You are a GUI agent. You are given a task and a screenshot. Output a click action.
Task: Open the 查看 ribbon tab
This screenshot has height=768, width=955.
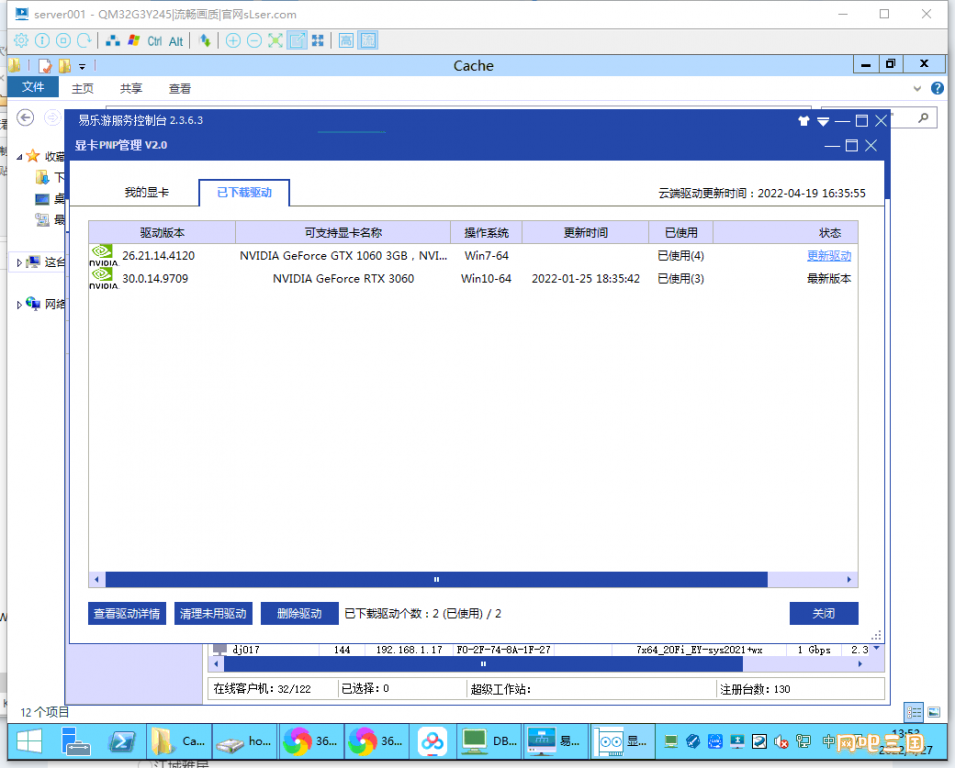click(180, 88)
